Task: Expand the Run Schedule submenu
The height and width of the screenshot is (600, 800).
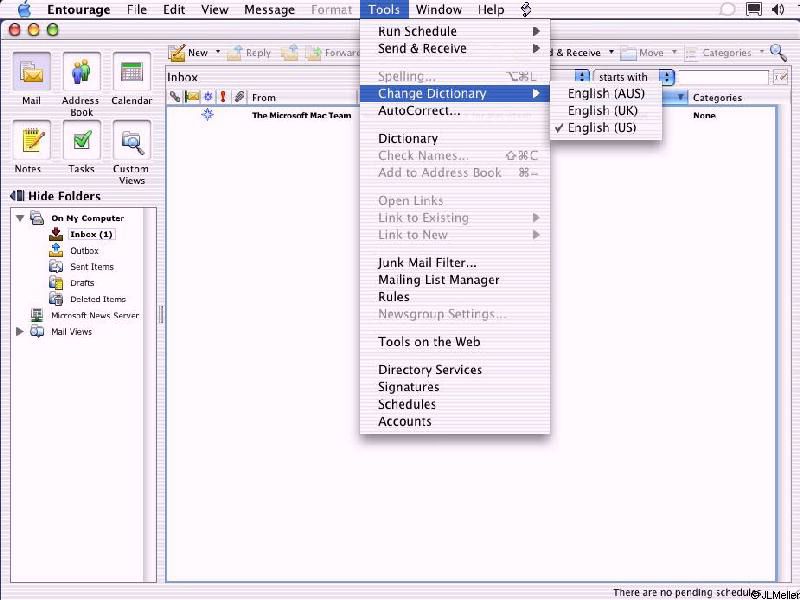Action: [x=455, y=31]
